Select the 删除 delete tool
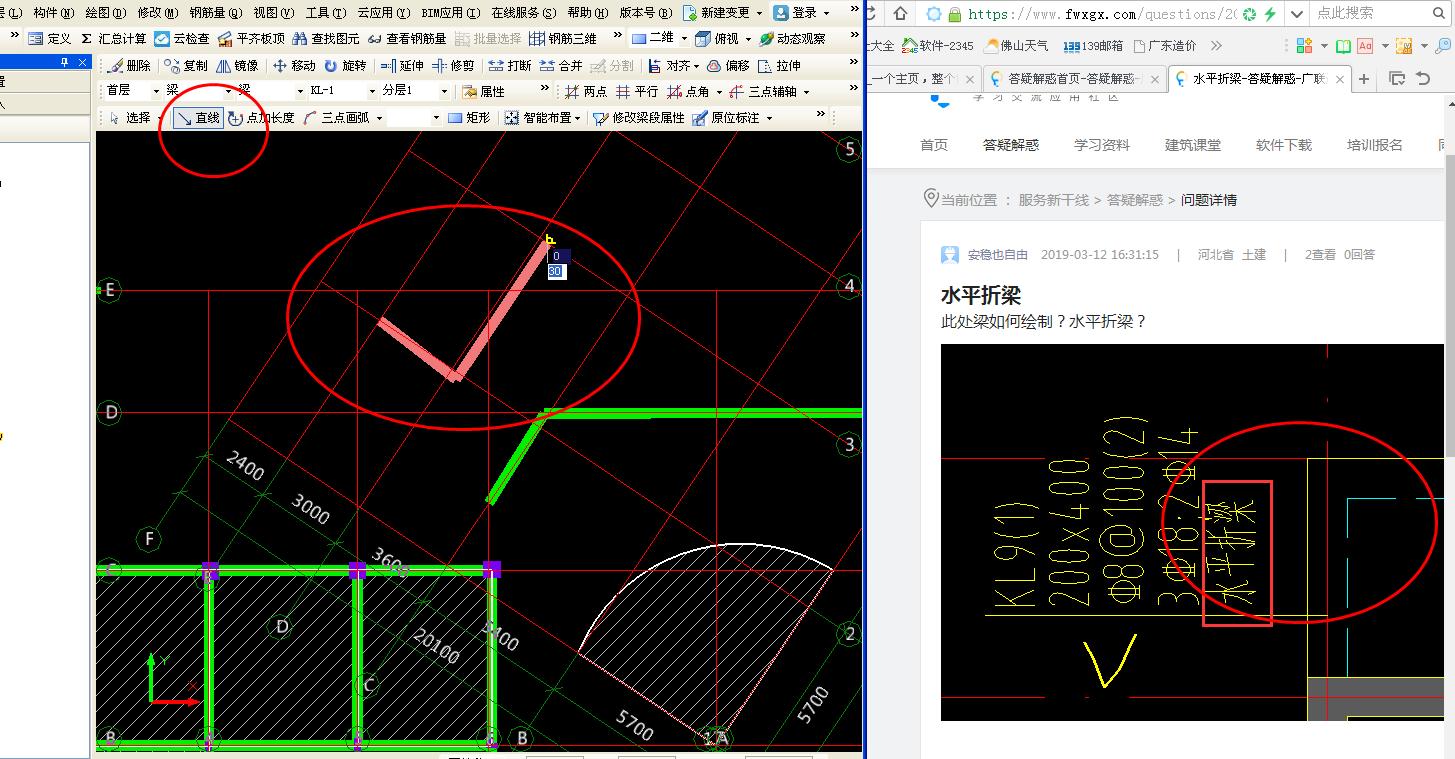The width and height of the screenshot is (1455, 759). [129, 65]
